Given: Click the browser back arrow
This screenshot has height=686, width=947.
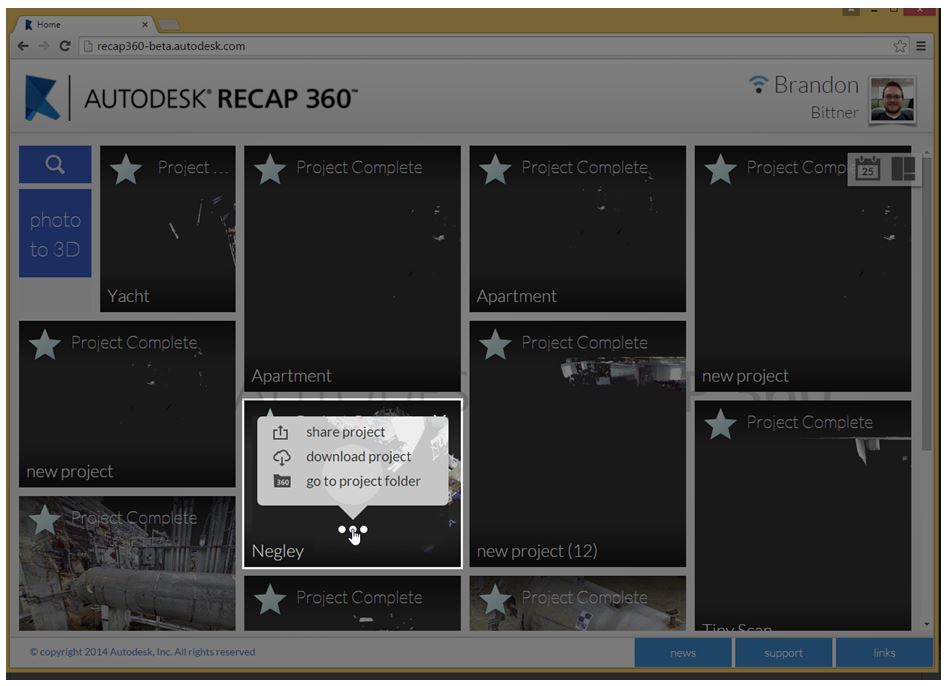Looking at the screenshot, I should click(x=23, y=46).
